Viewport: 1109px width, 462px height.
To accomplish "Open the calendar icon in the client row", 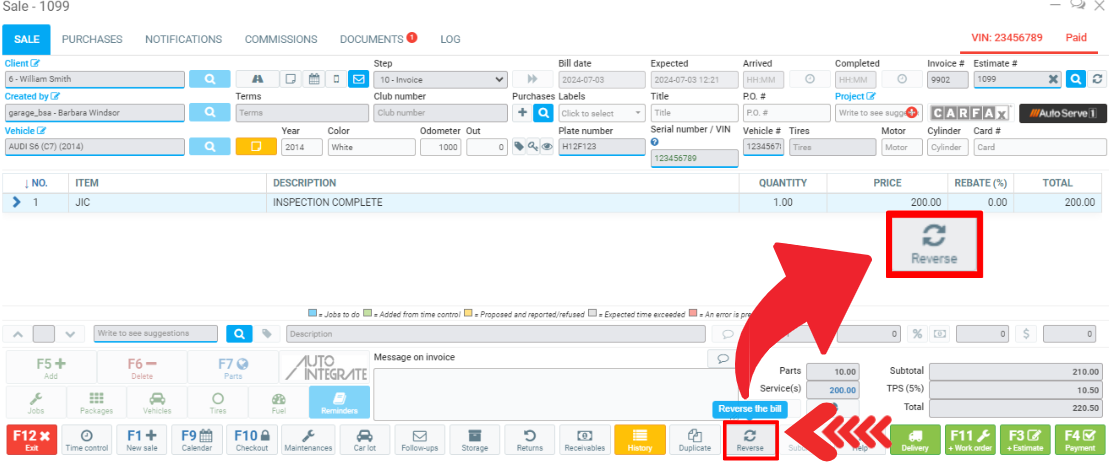I will [x=313, y=79].
